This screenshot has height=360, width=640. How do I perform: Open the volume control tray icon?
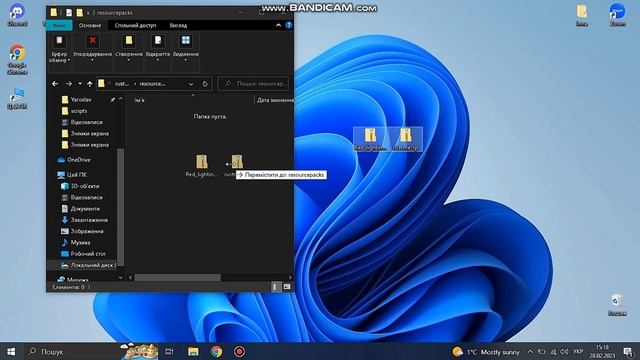(x=564, y=352)
